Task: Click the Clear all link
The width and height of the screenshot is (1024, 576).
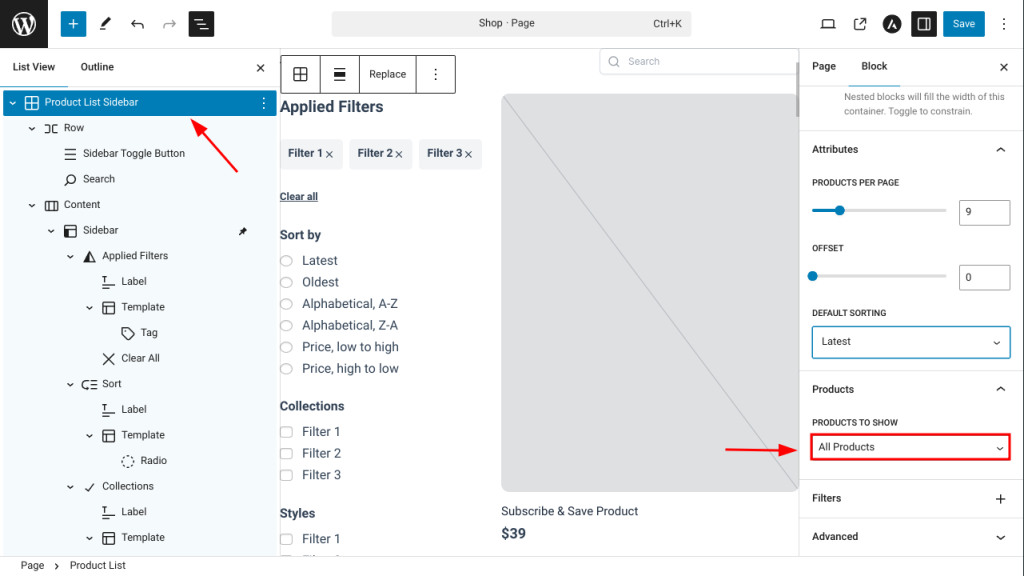Action: pyautogui.click(x=299, y=197)
